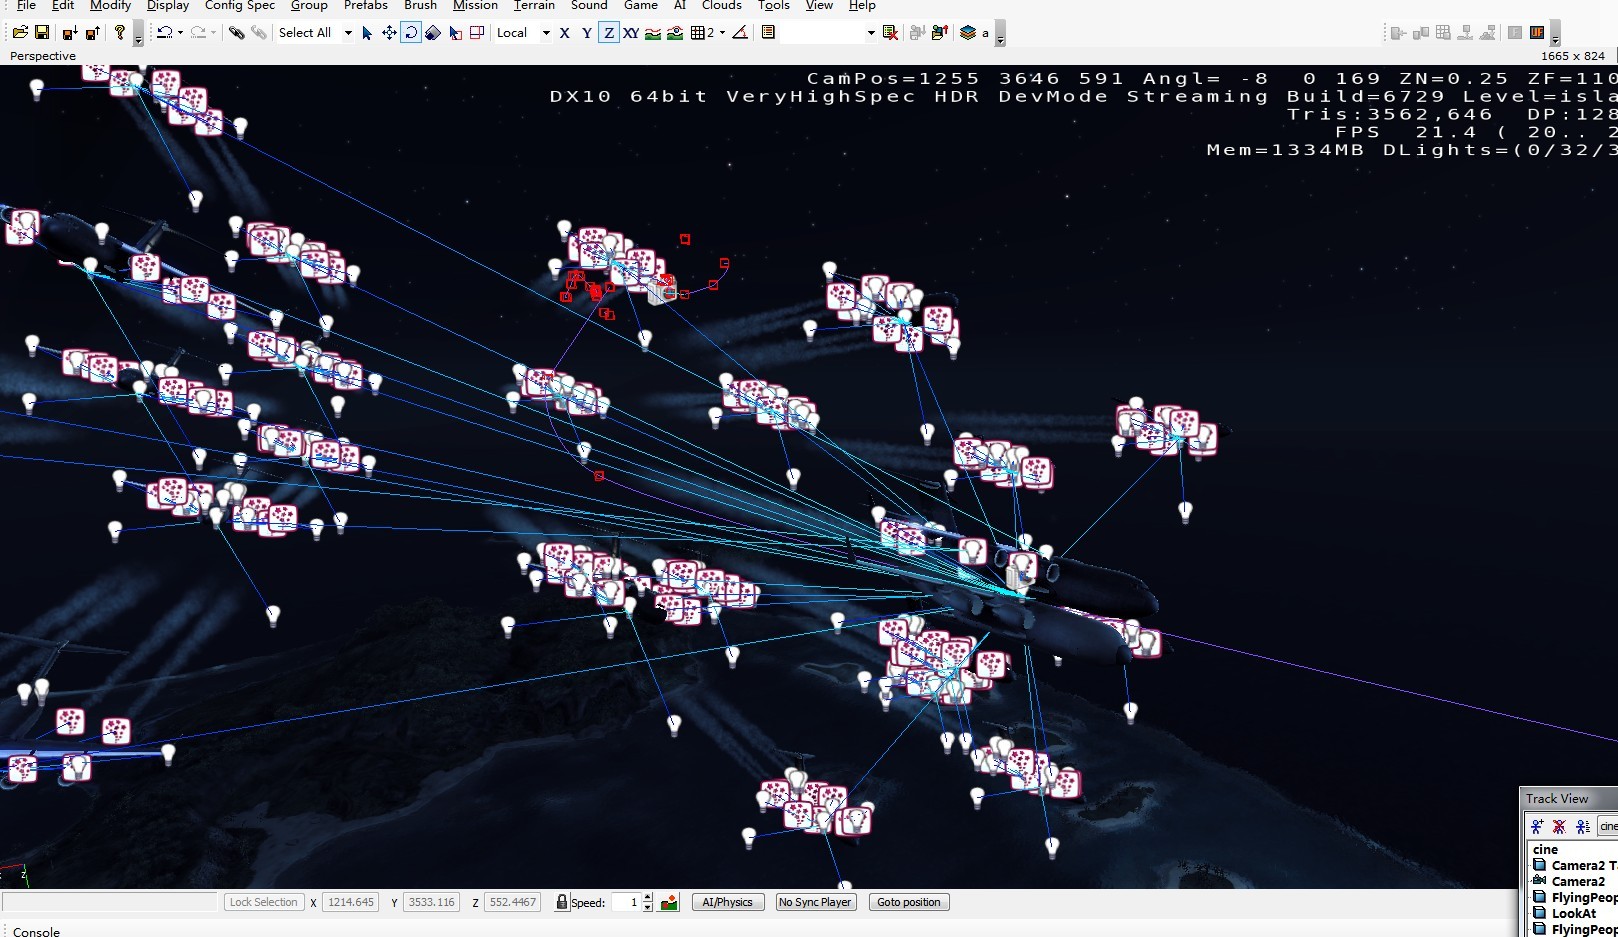Click the load selected objects icon
Viewport: 1618px width, 937px height.
939,33
